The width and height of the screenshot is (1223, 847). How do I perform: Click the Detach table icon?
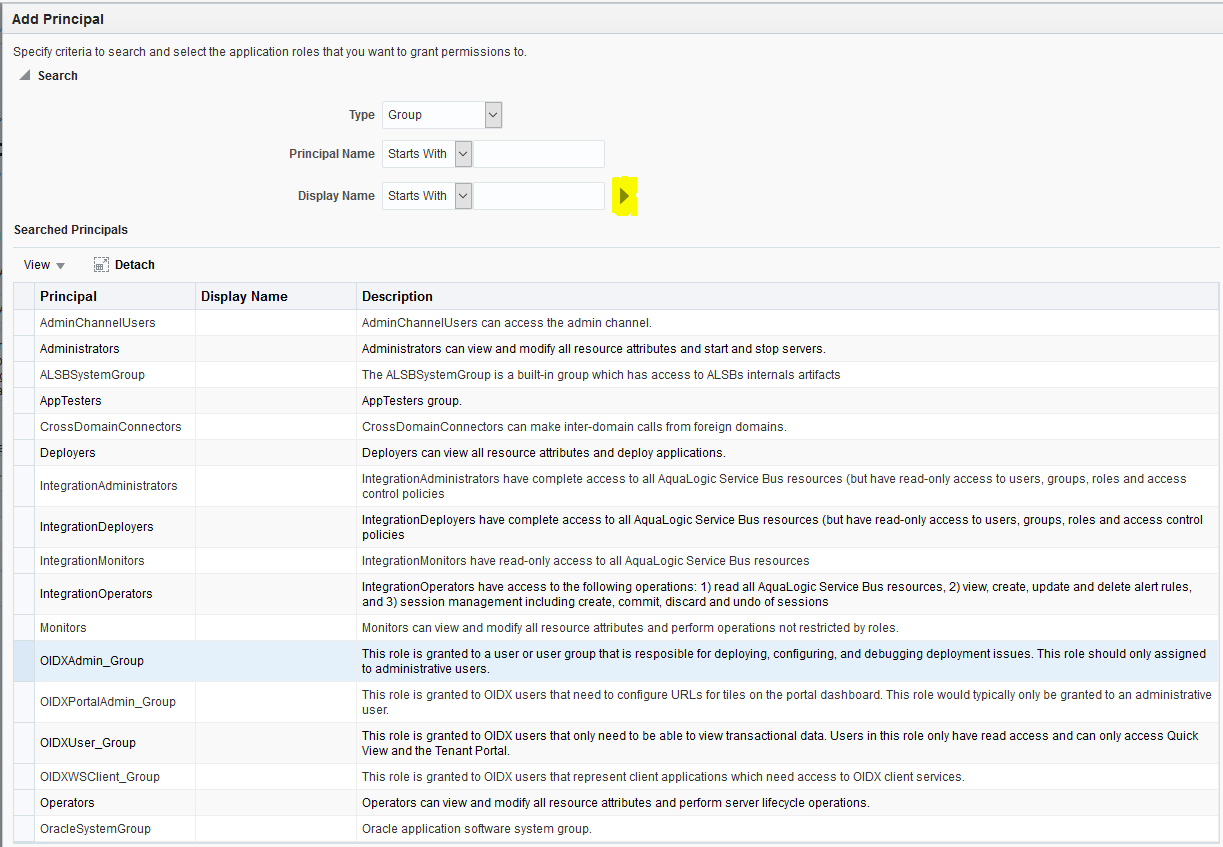tap(123, 264)
